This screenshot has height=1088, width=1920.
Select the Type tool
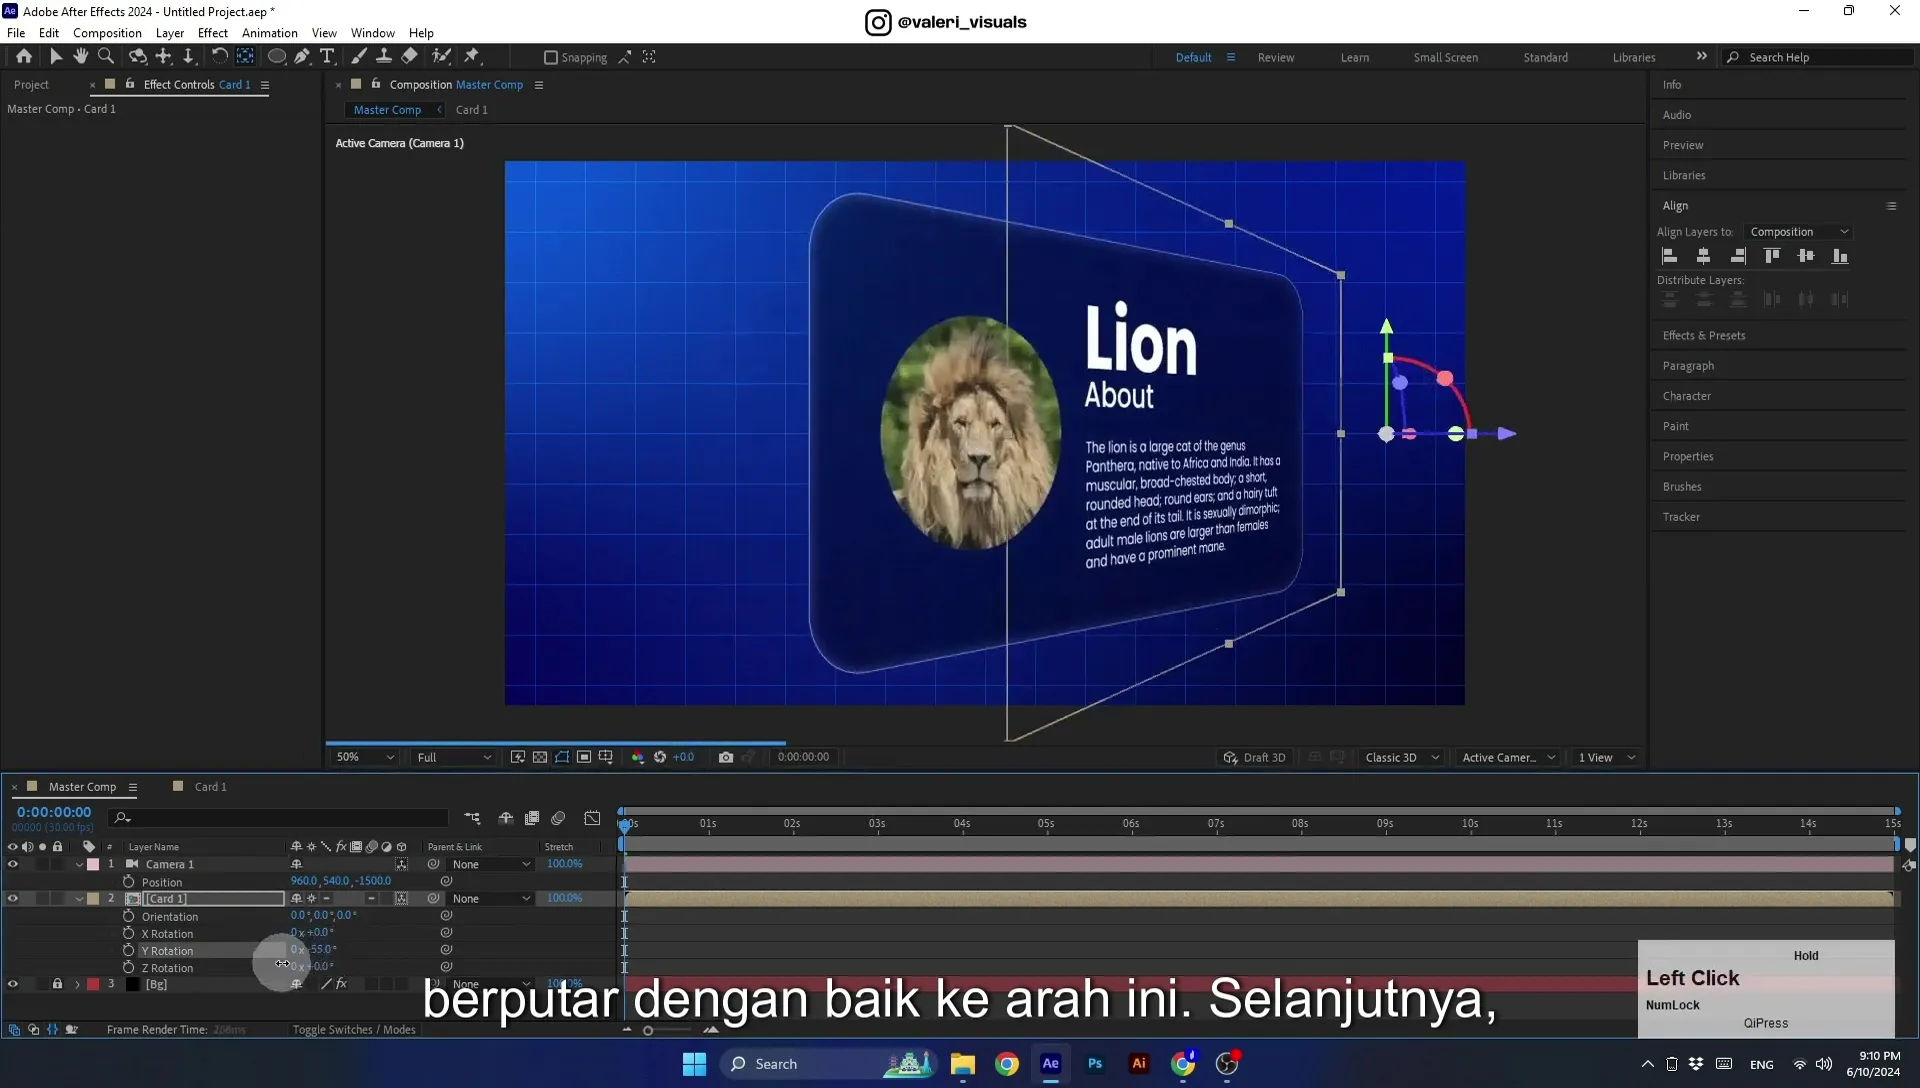(x=327, y=57)
